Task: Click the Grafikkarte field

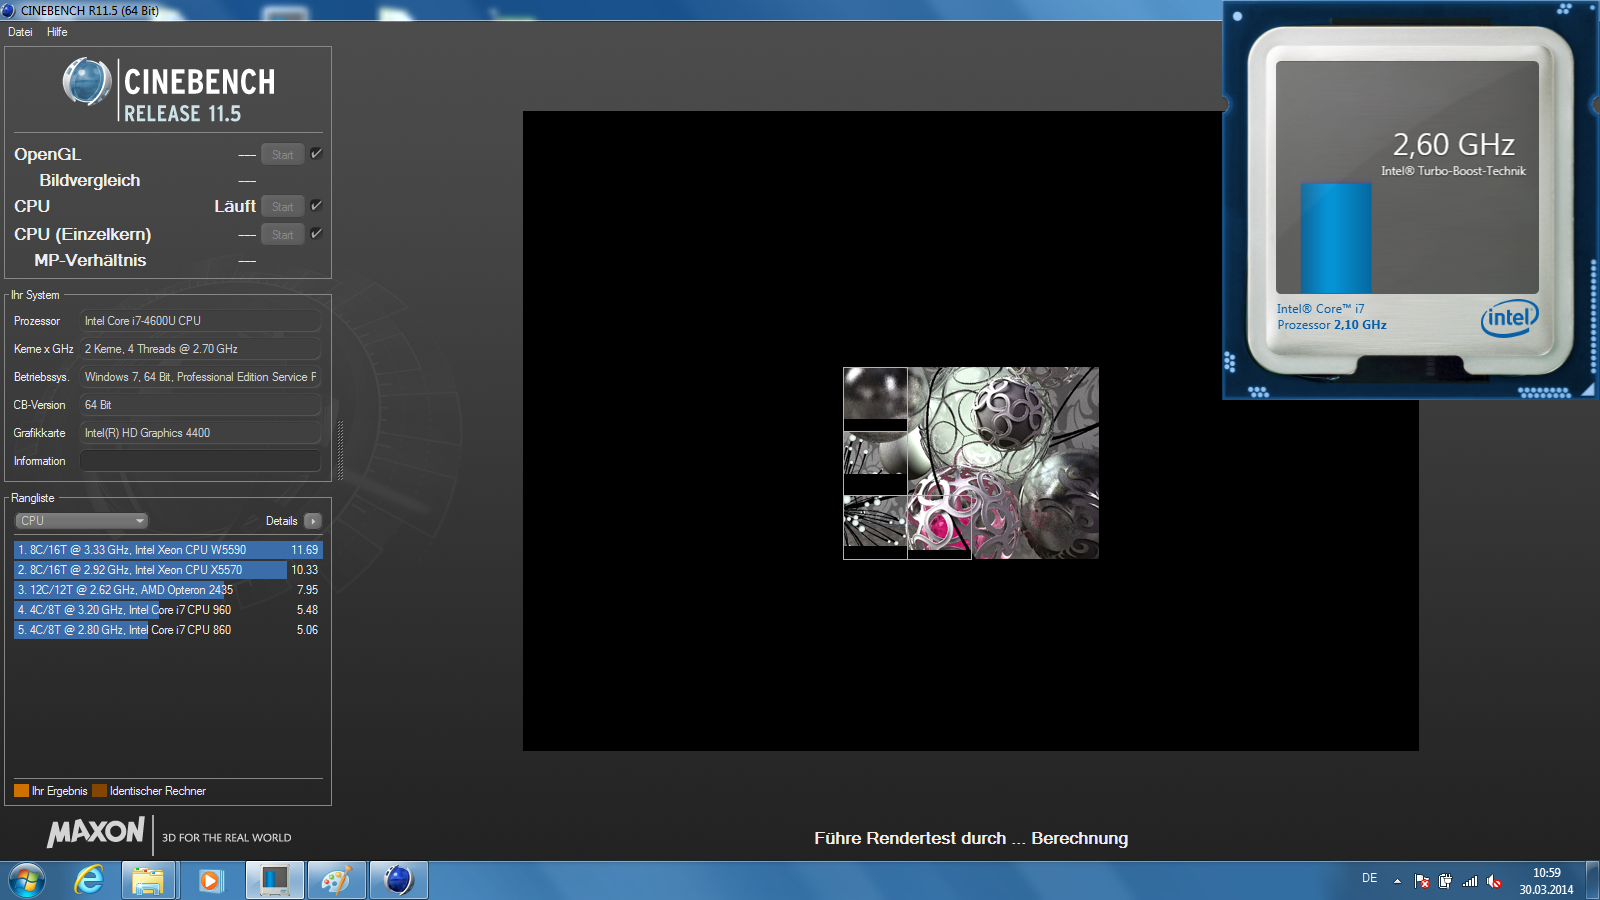Action: (200, 433)
